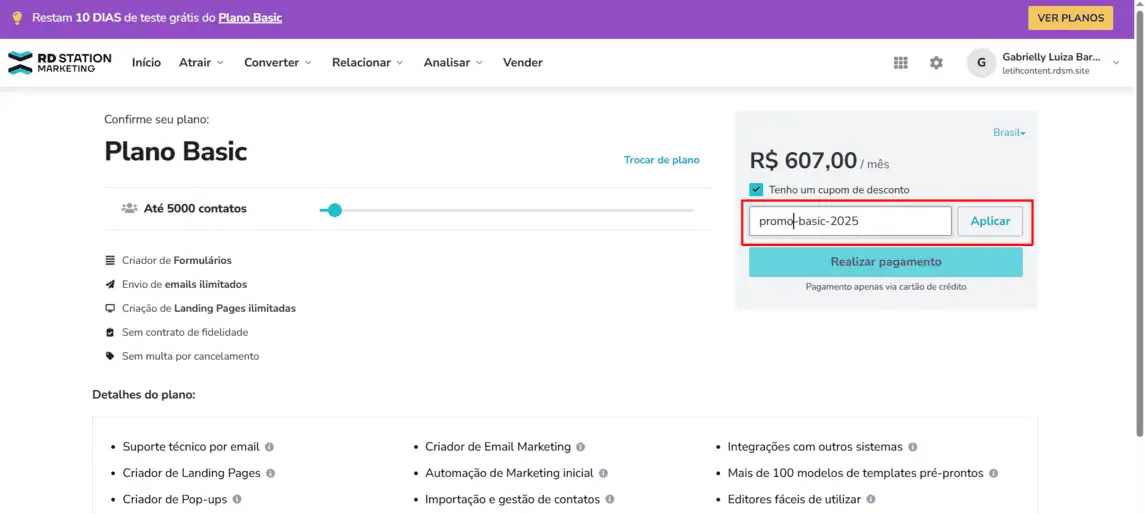Open the user account dropdown chevron
The image size is (1145, 514).
point(1116,63)
